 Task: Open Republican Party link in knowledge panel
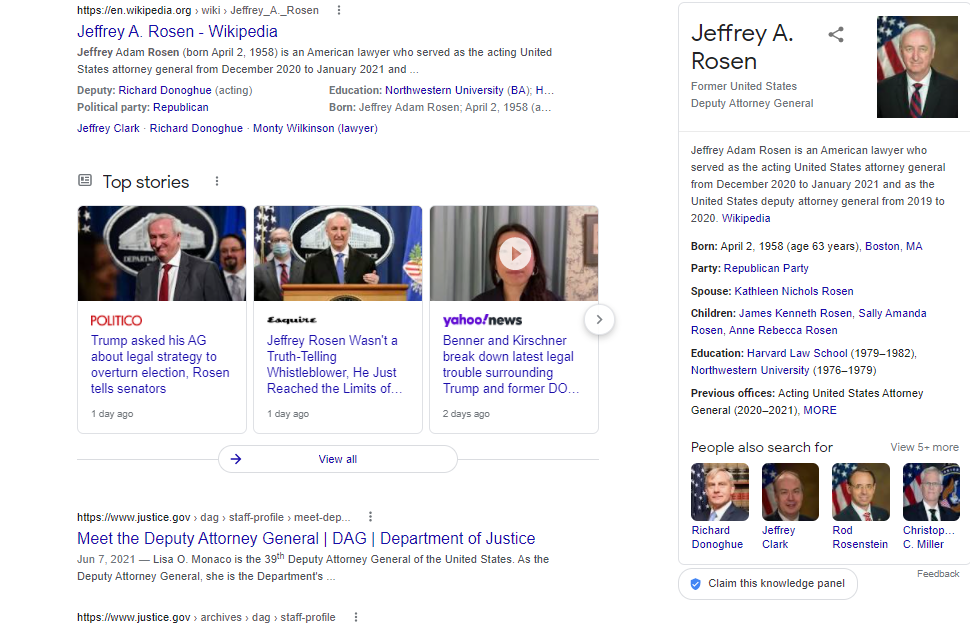[x=766, y=268]
